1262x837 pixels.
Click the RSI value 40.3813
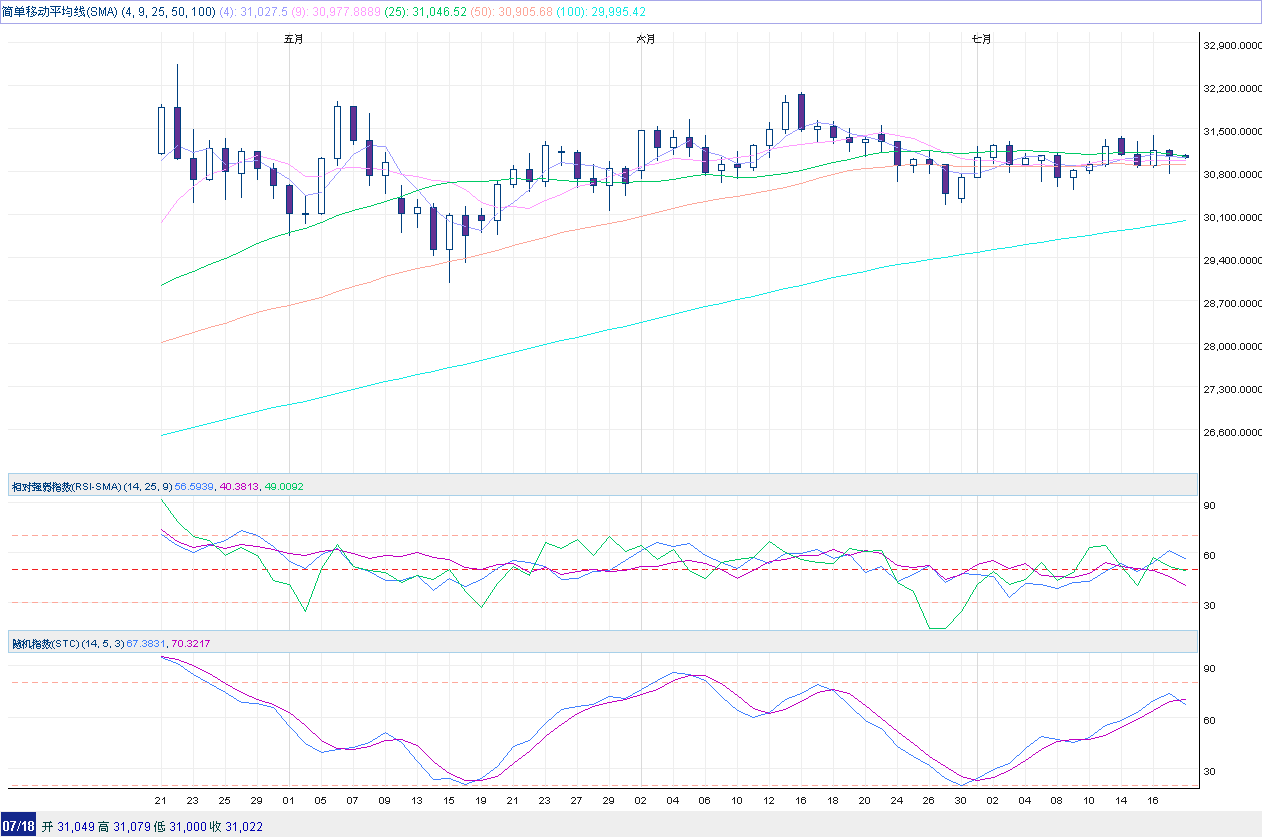click(239, 486)
